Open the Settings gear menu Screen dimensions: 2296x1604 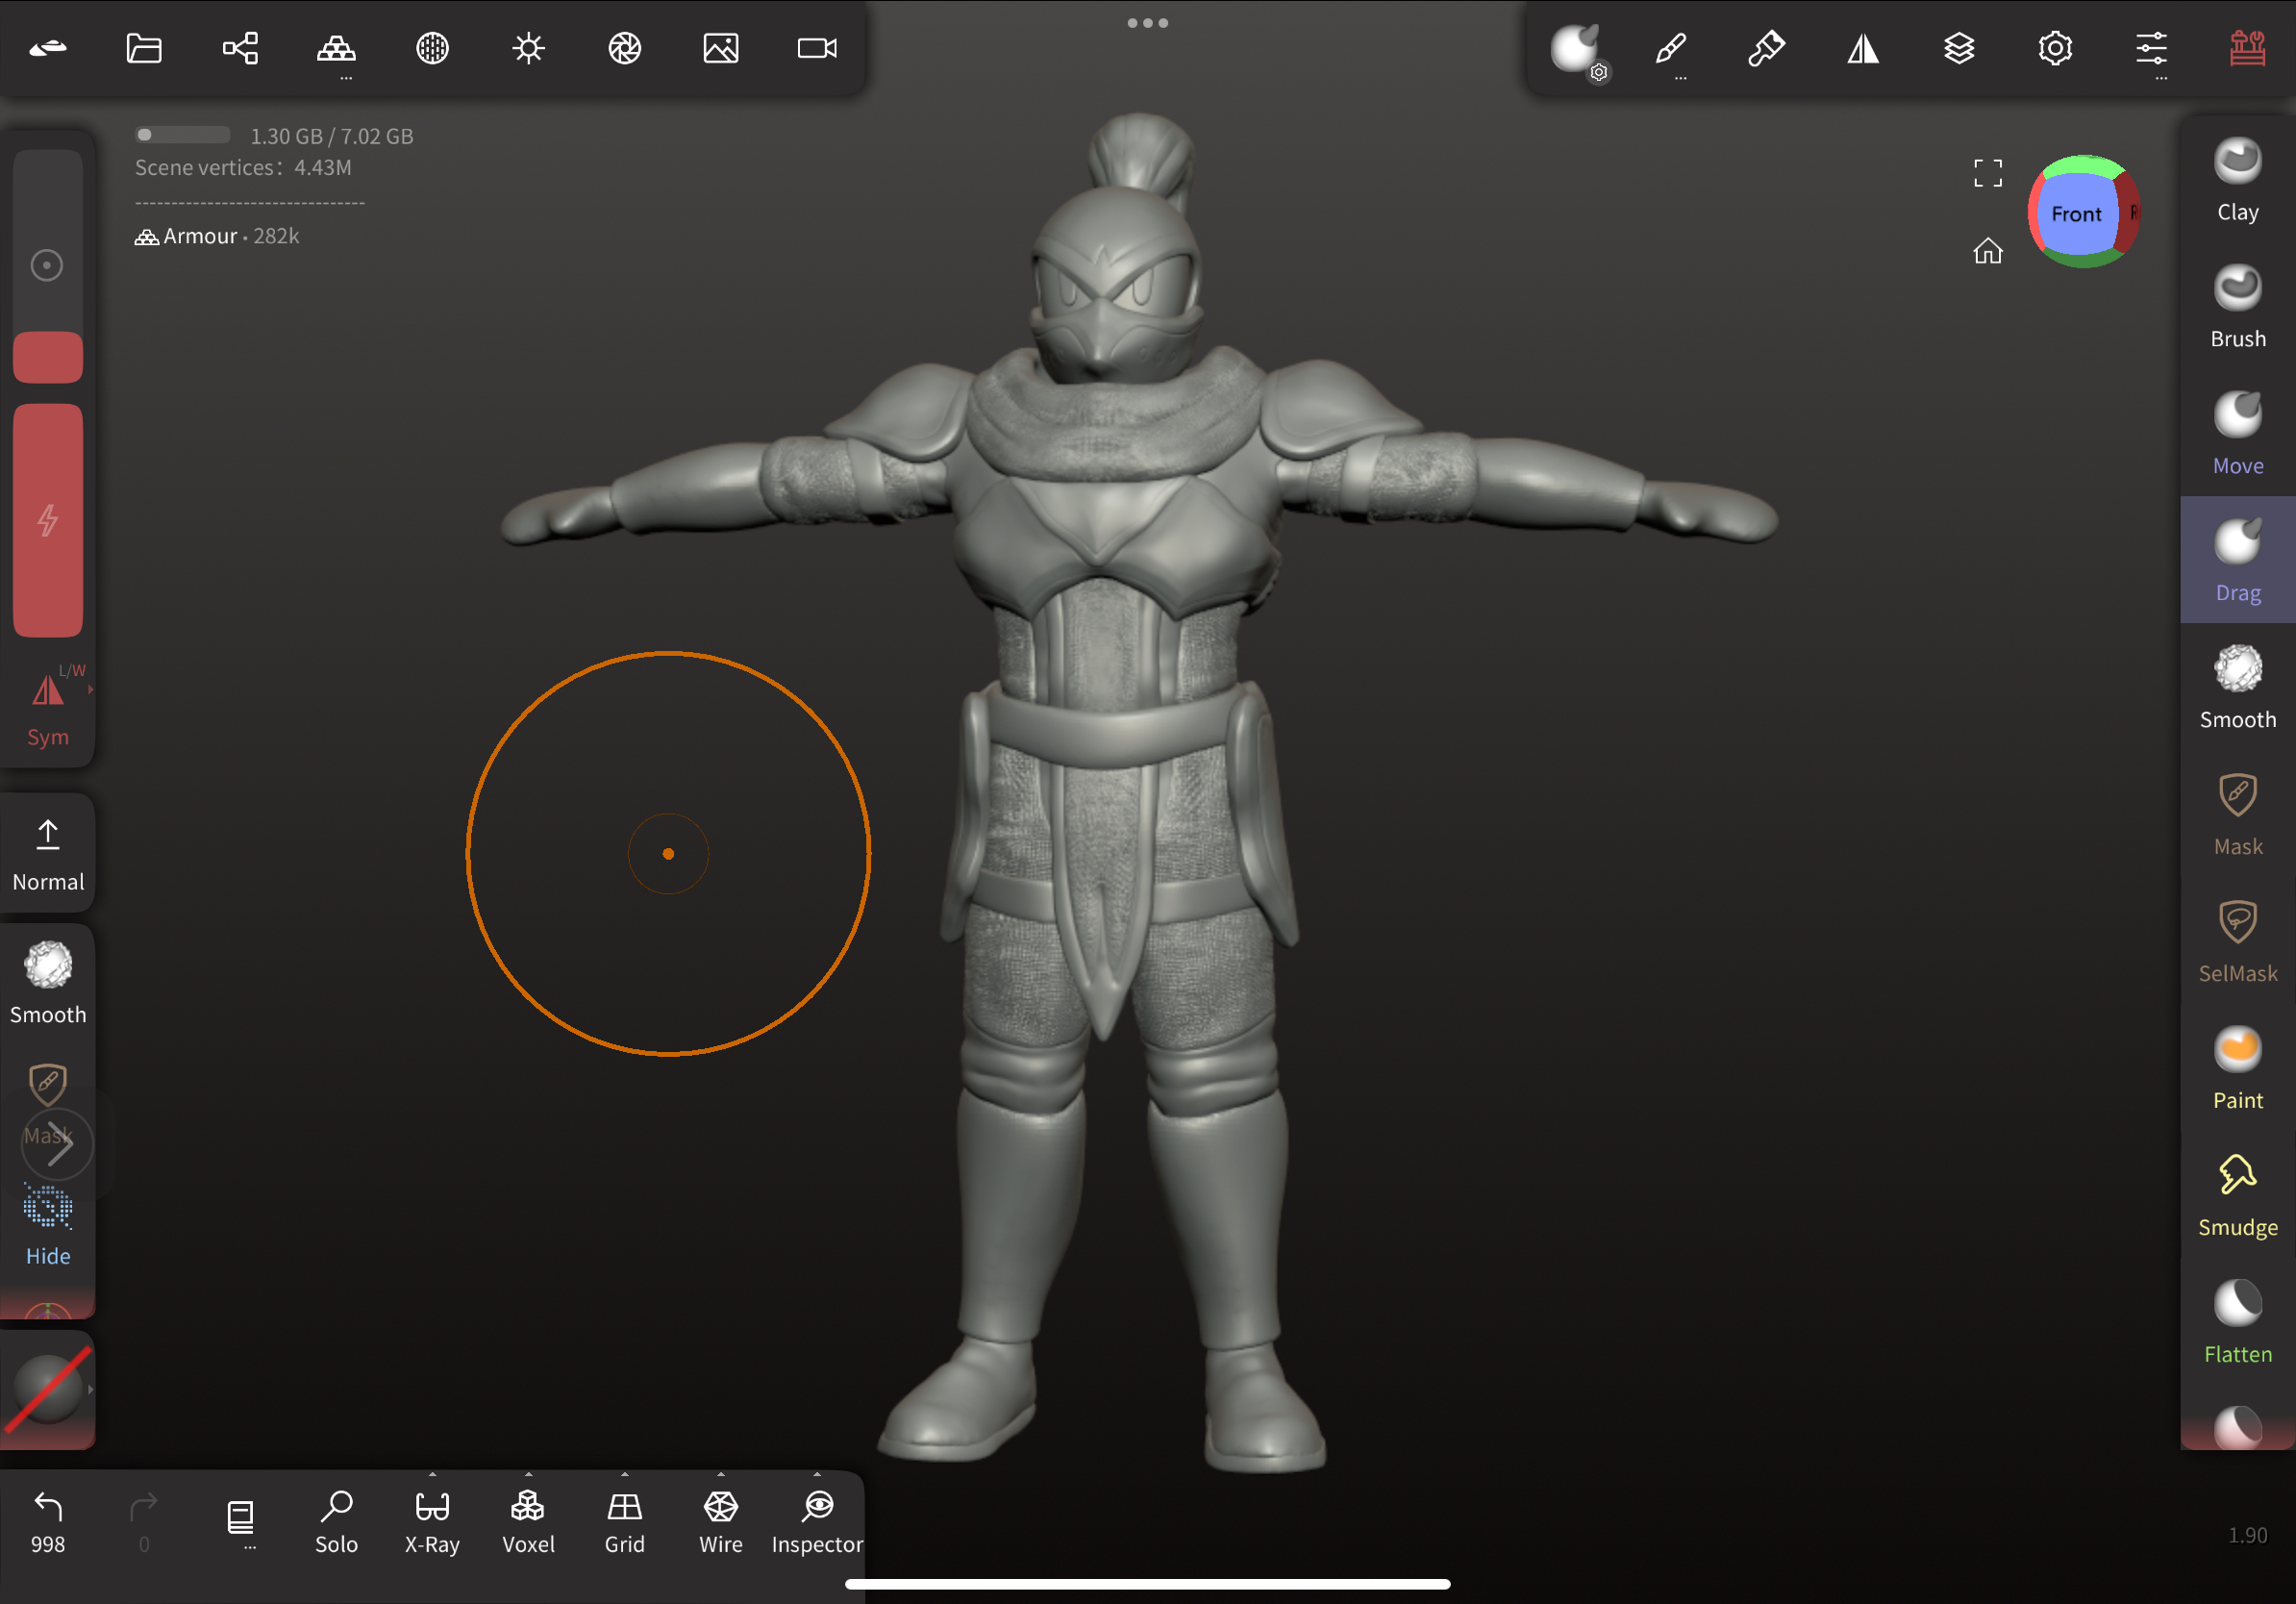[2054, 48]
